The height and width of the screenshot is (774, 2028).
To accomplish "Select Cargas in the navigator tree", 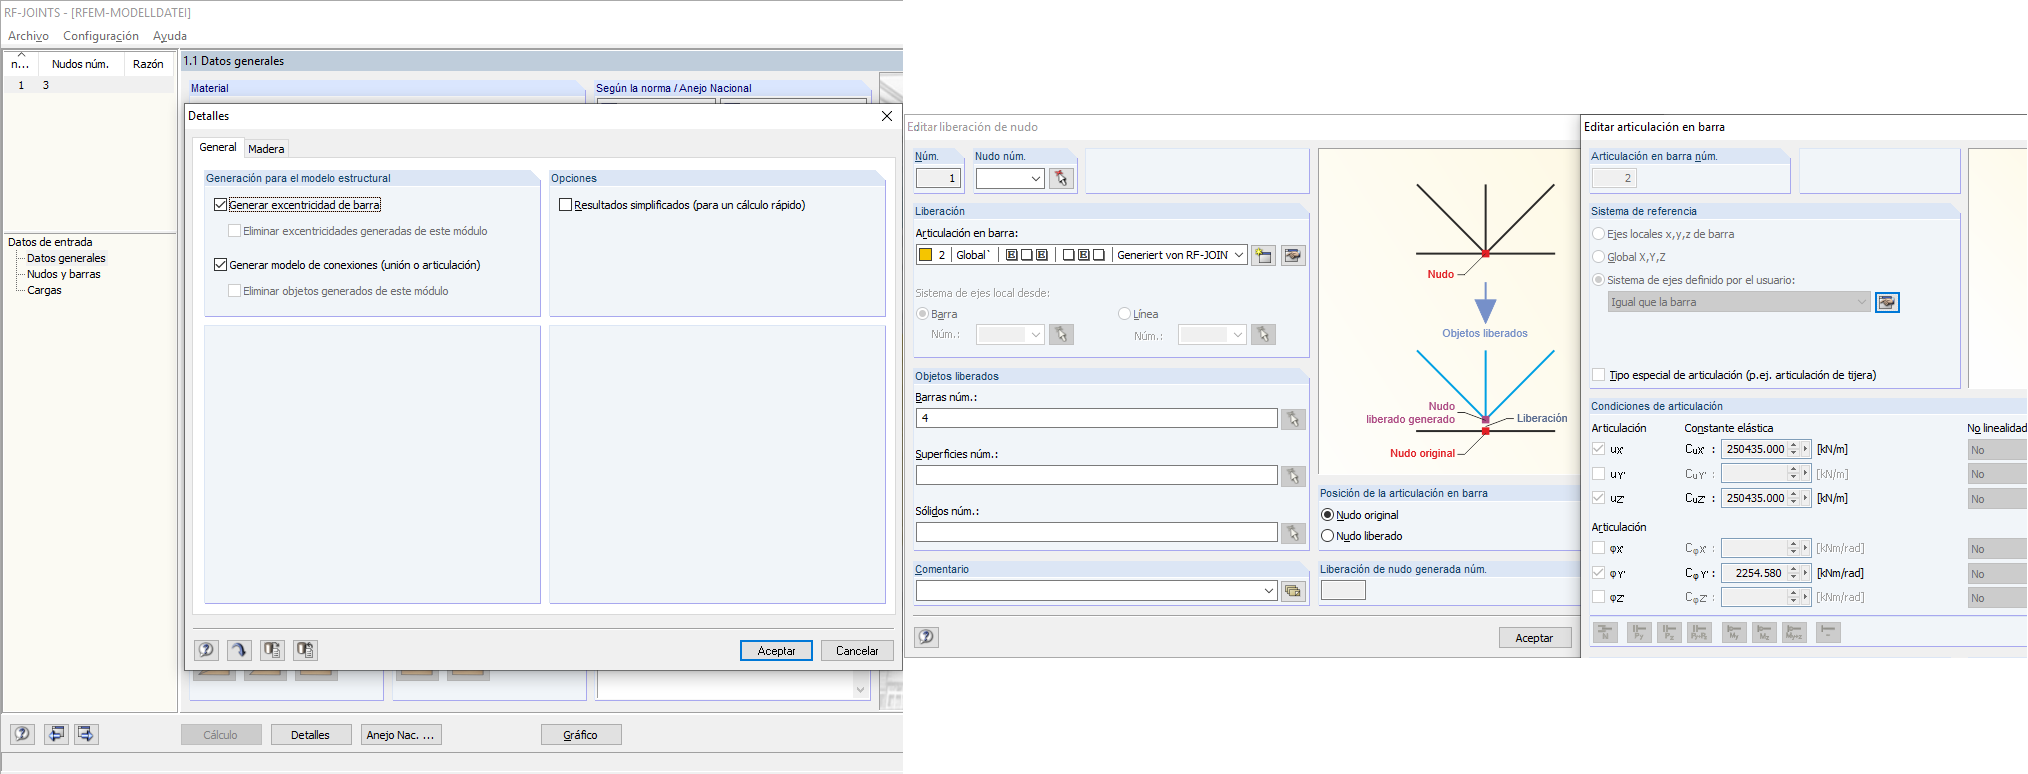I will [44, 290].
